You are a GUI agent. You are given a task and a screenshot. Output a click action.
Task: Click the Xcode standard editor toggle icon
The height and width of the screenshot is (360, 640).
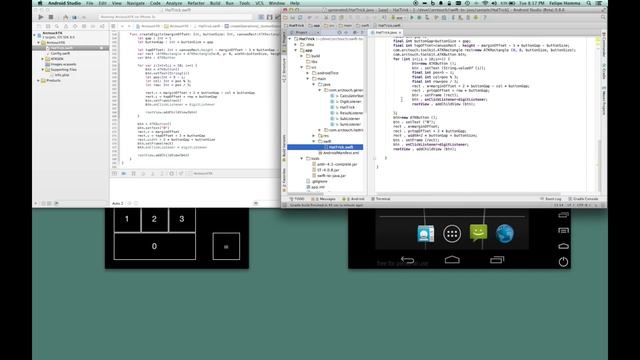pyautogui.click(x=261, y=17)
